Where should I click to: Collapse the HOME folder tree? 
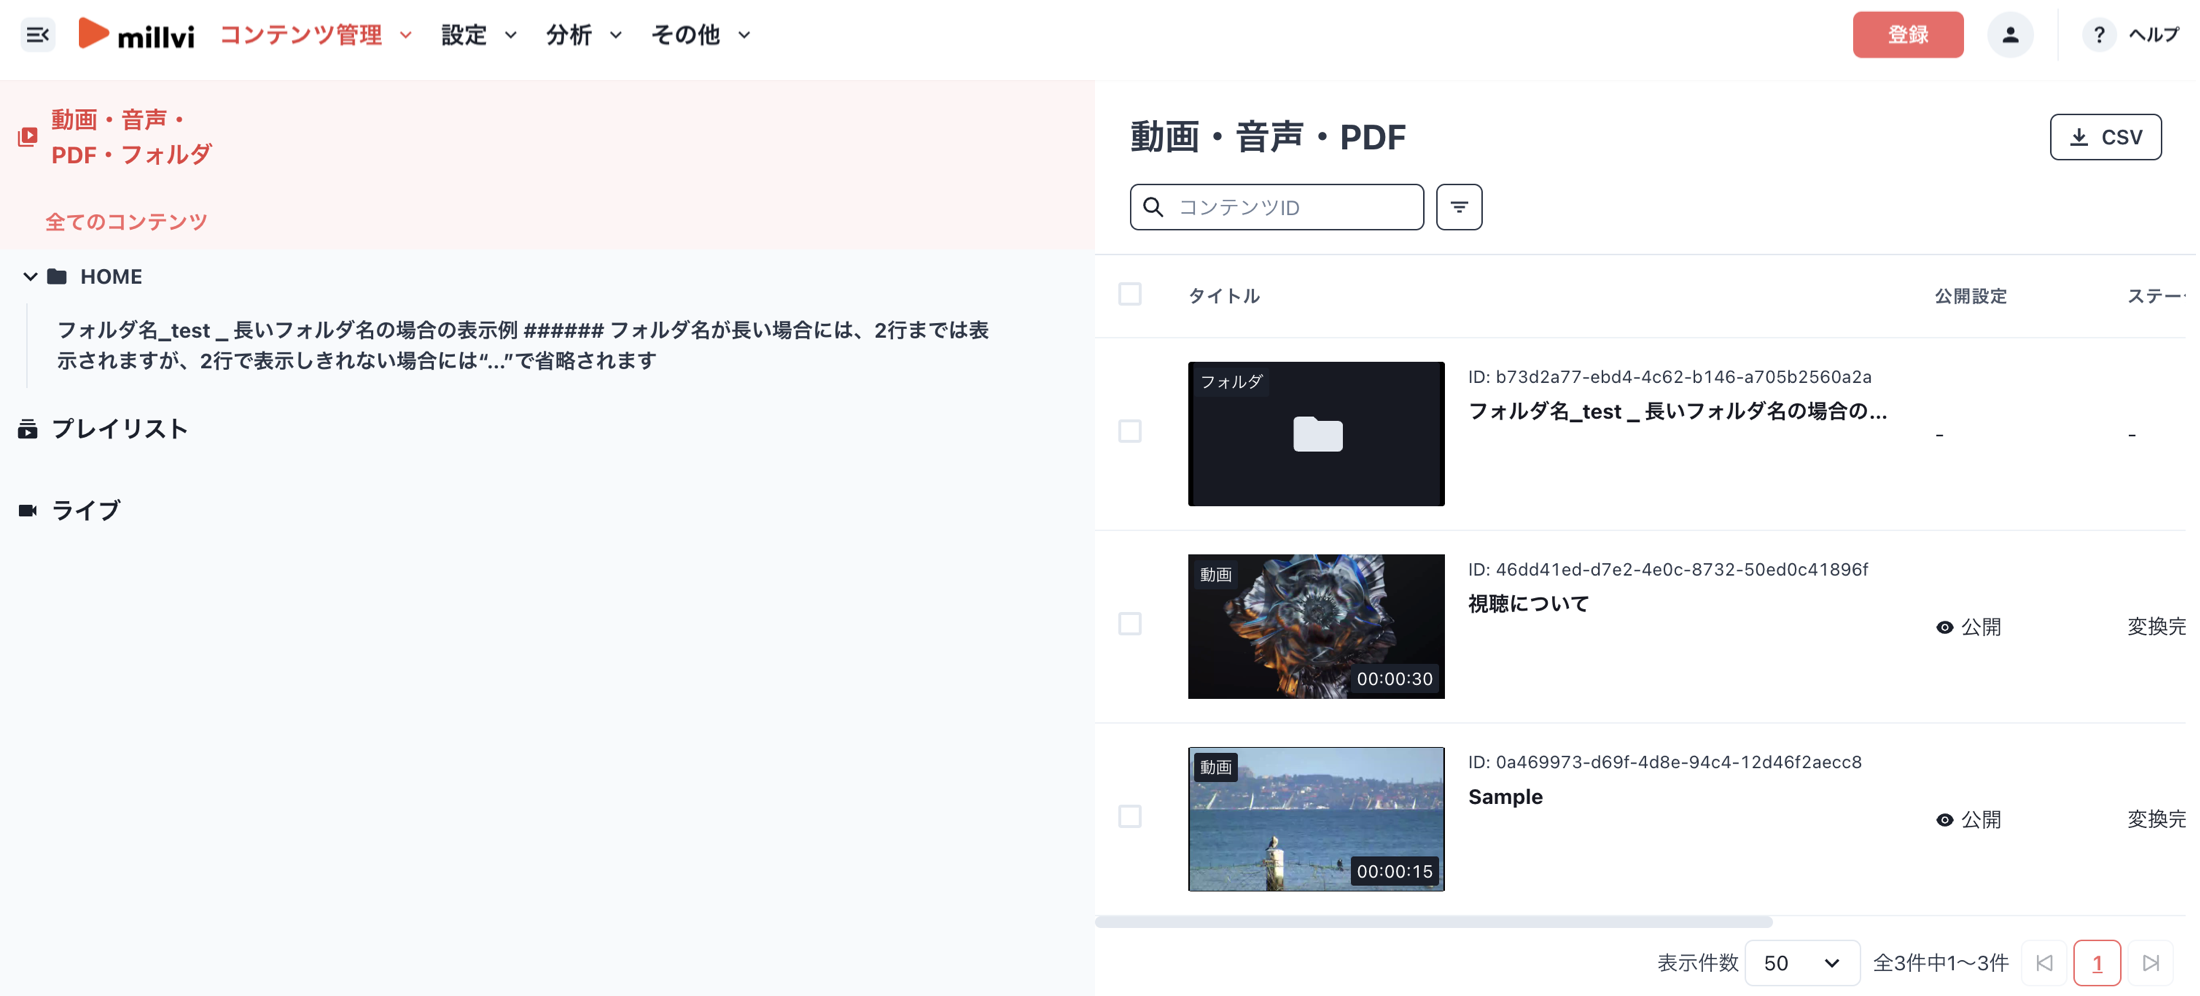(30, 277)
